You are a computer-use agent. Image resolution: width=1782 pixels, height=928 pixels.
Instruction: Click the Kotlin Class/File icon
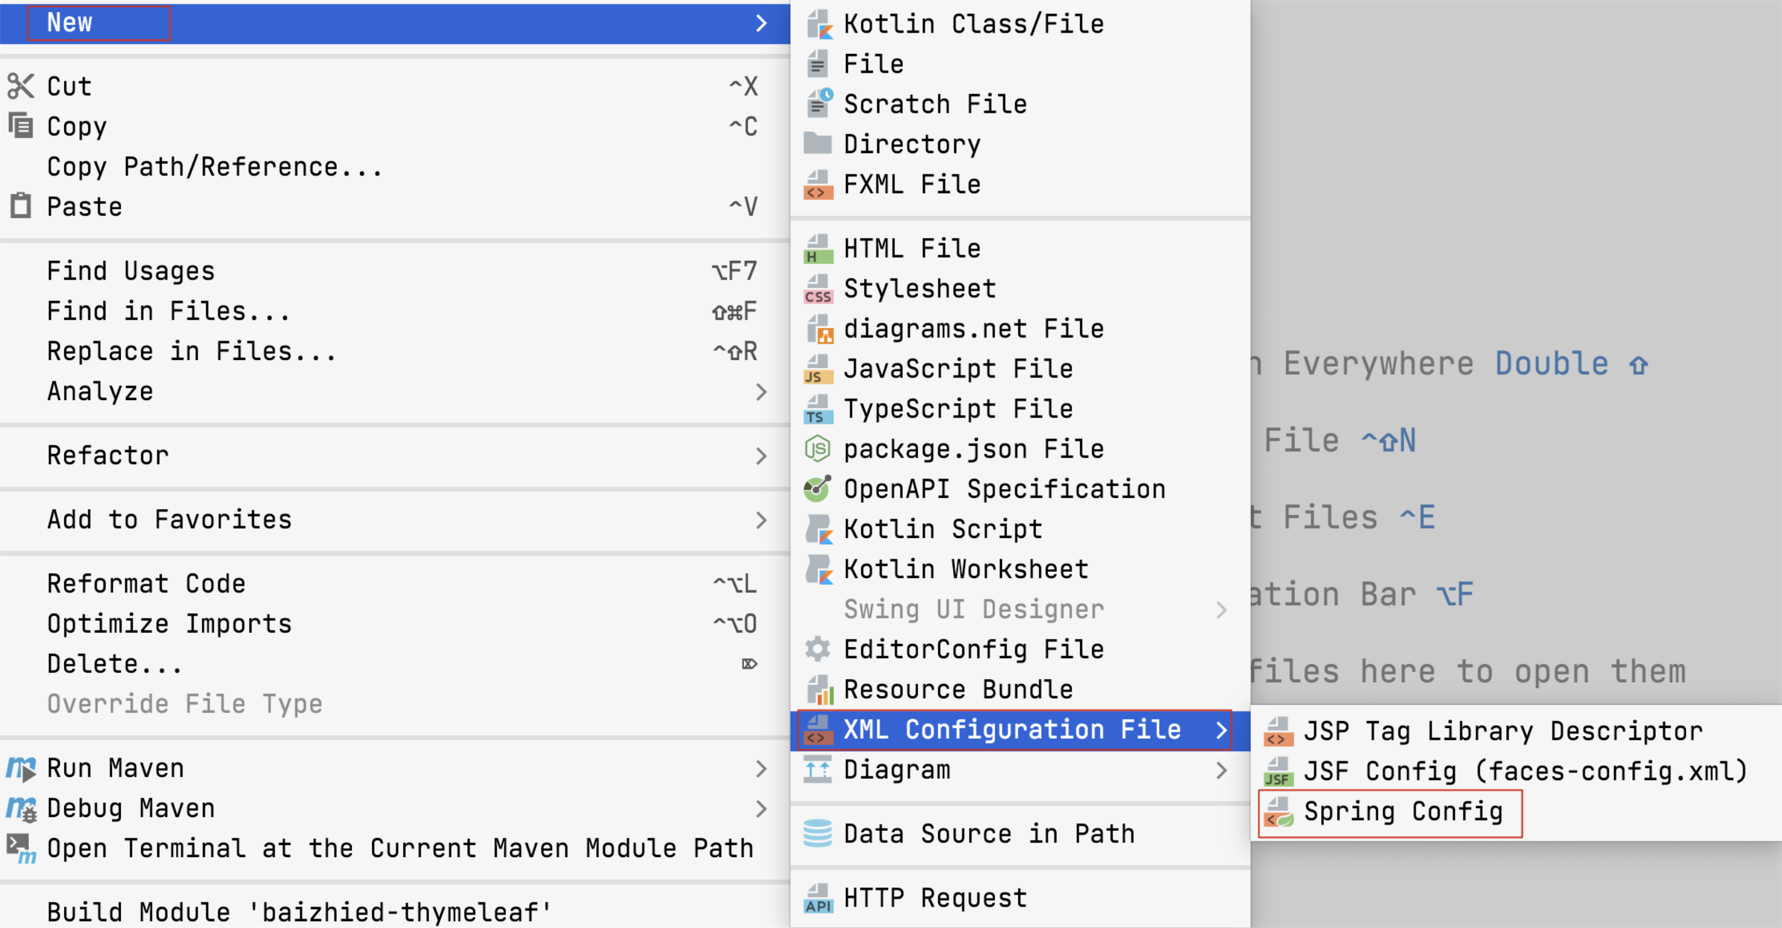point(818,24)
